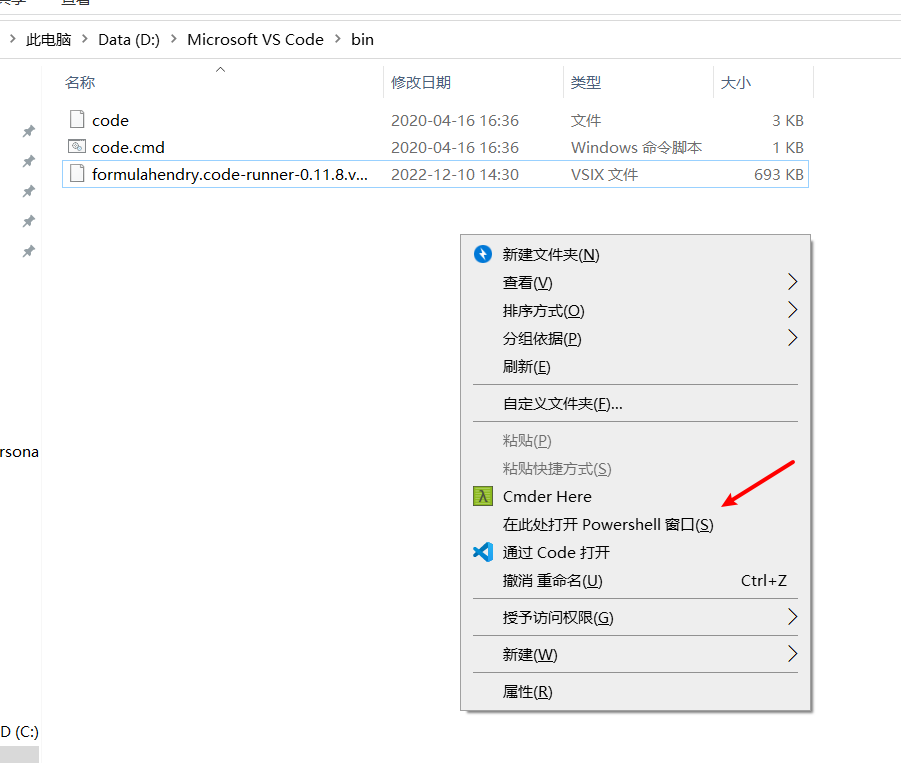901x763 pixels.
Task: Expand the 授予访问权限(G) submenu chevron
Action: pyautogui.click(x=792, y=617)
